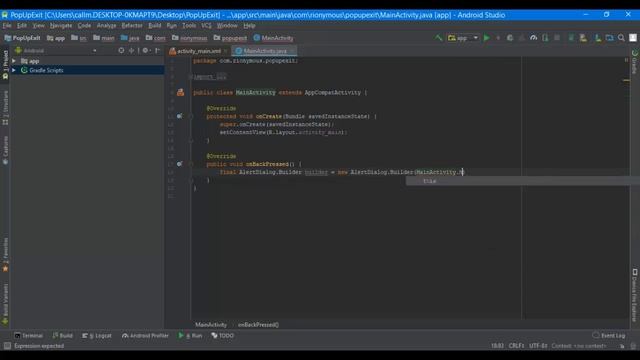Click the Profile app gauge icon
The height and width of the screenshot is (360, 640).
coord(533,38)
